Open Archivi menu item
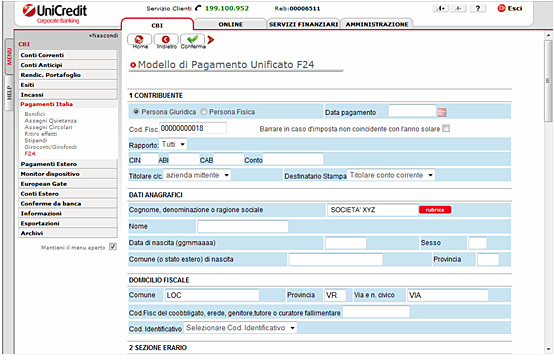This screenshot has width=554, height=360. (x=67, y=233)
